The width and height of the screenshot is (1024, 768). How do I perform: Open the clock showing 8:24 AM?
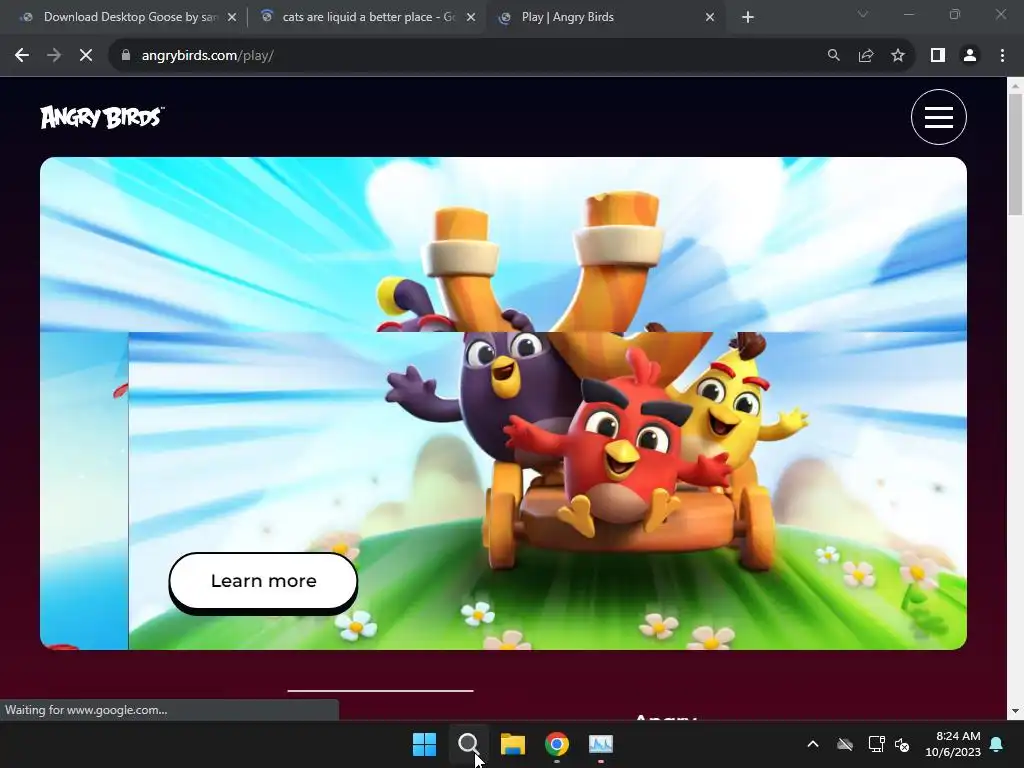tap(953, 744)
